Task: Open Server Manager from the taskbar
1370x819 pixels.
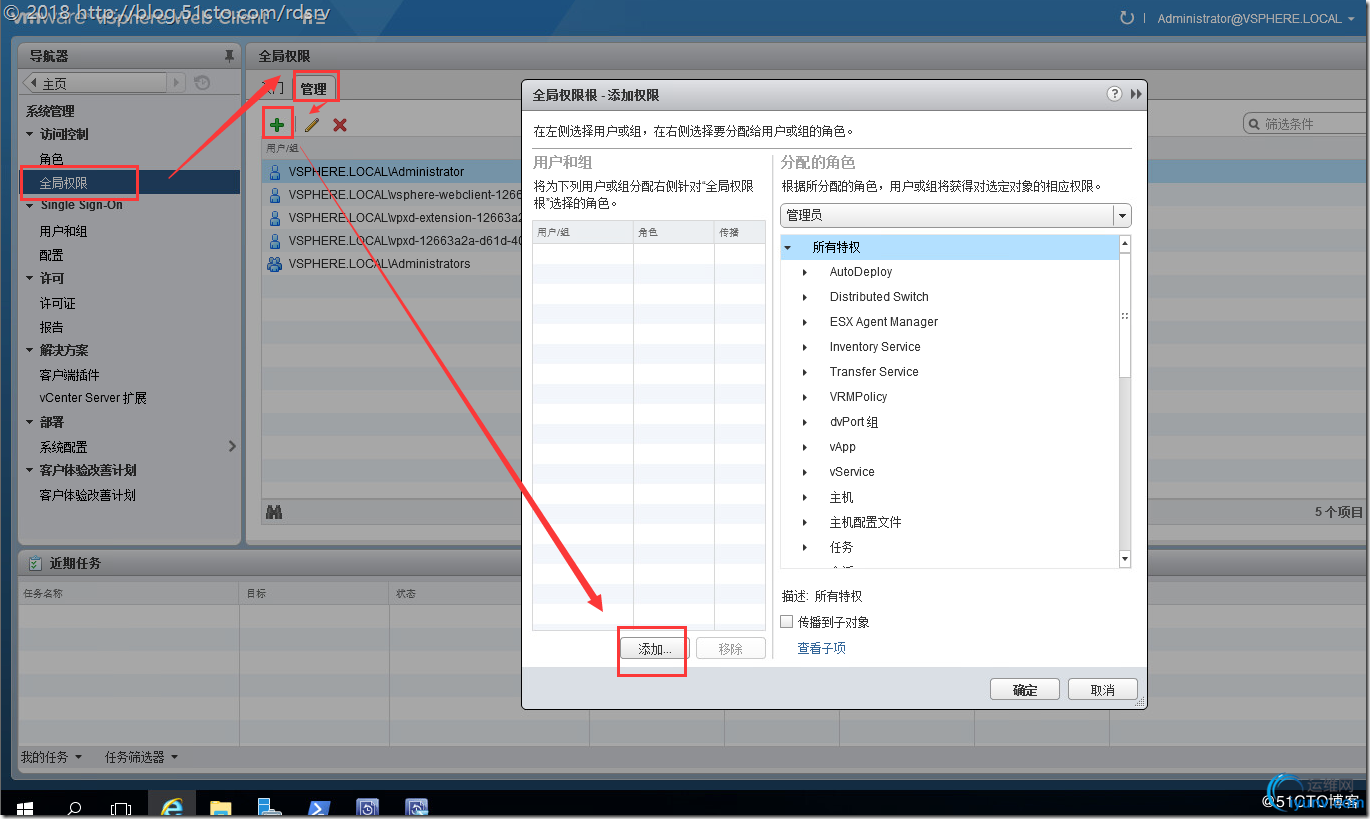Action: (269, 806)
